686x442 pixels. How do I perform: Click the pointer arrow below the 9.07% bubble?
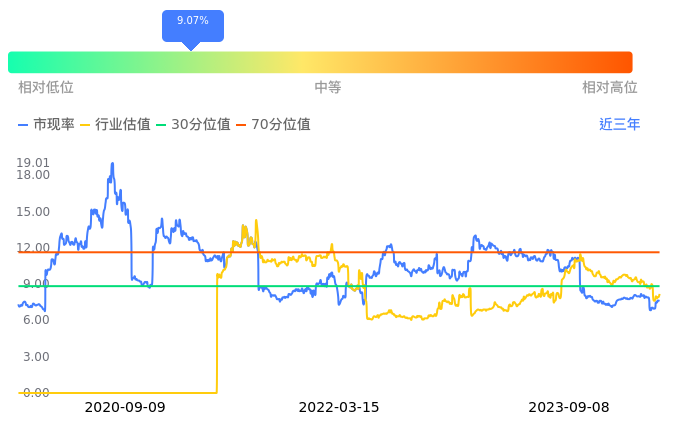[191, 46]
